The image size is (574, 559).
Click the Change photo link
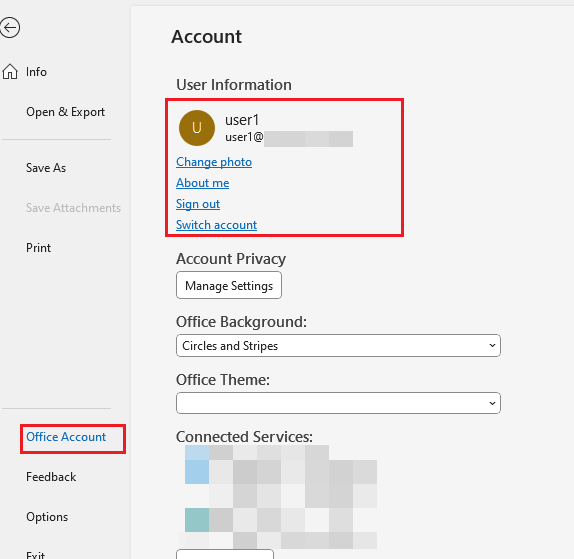[214, 162]
